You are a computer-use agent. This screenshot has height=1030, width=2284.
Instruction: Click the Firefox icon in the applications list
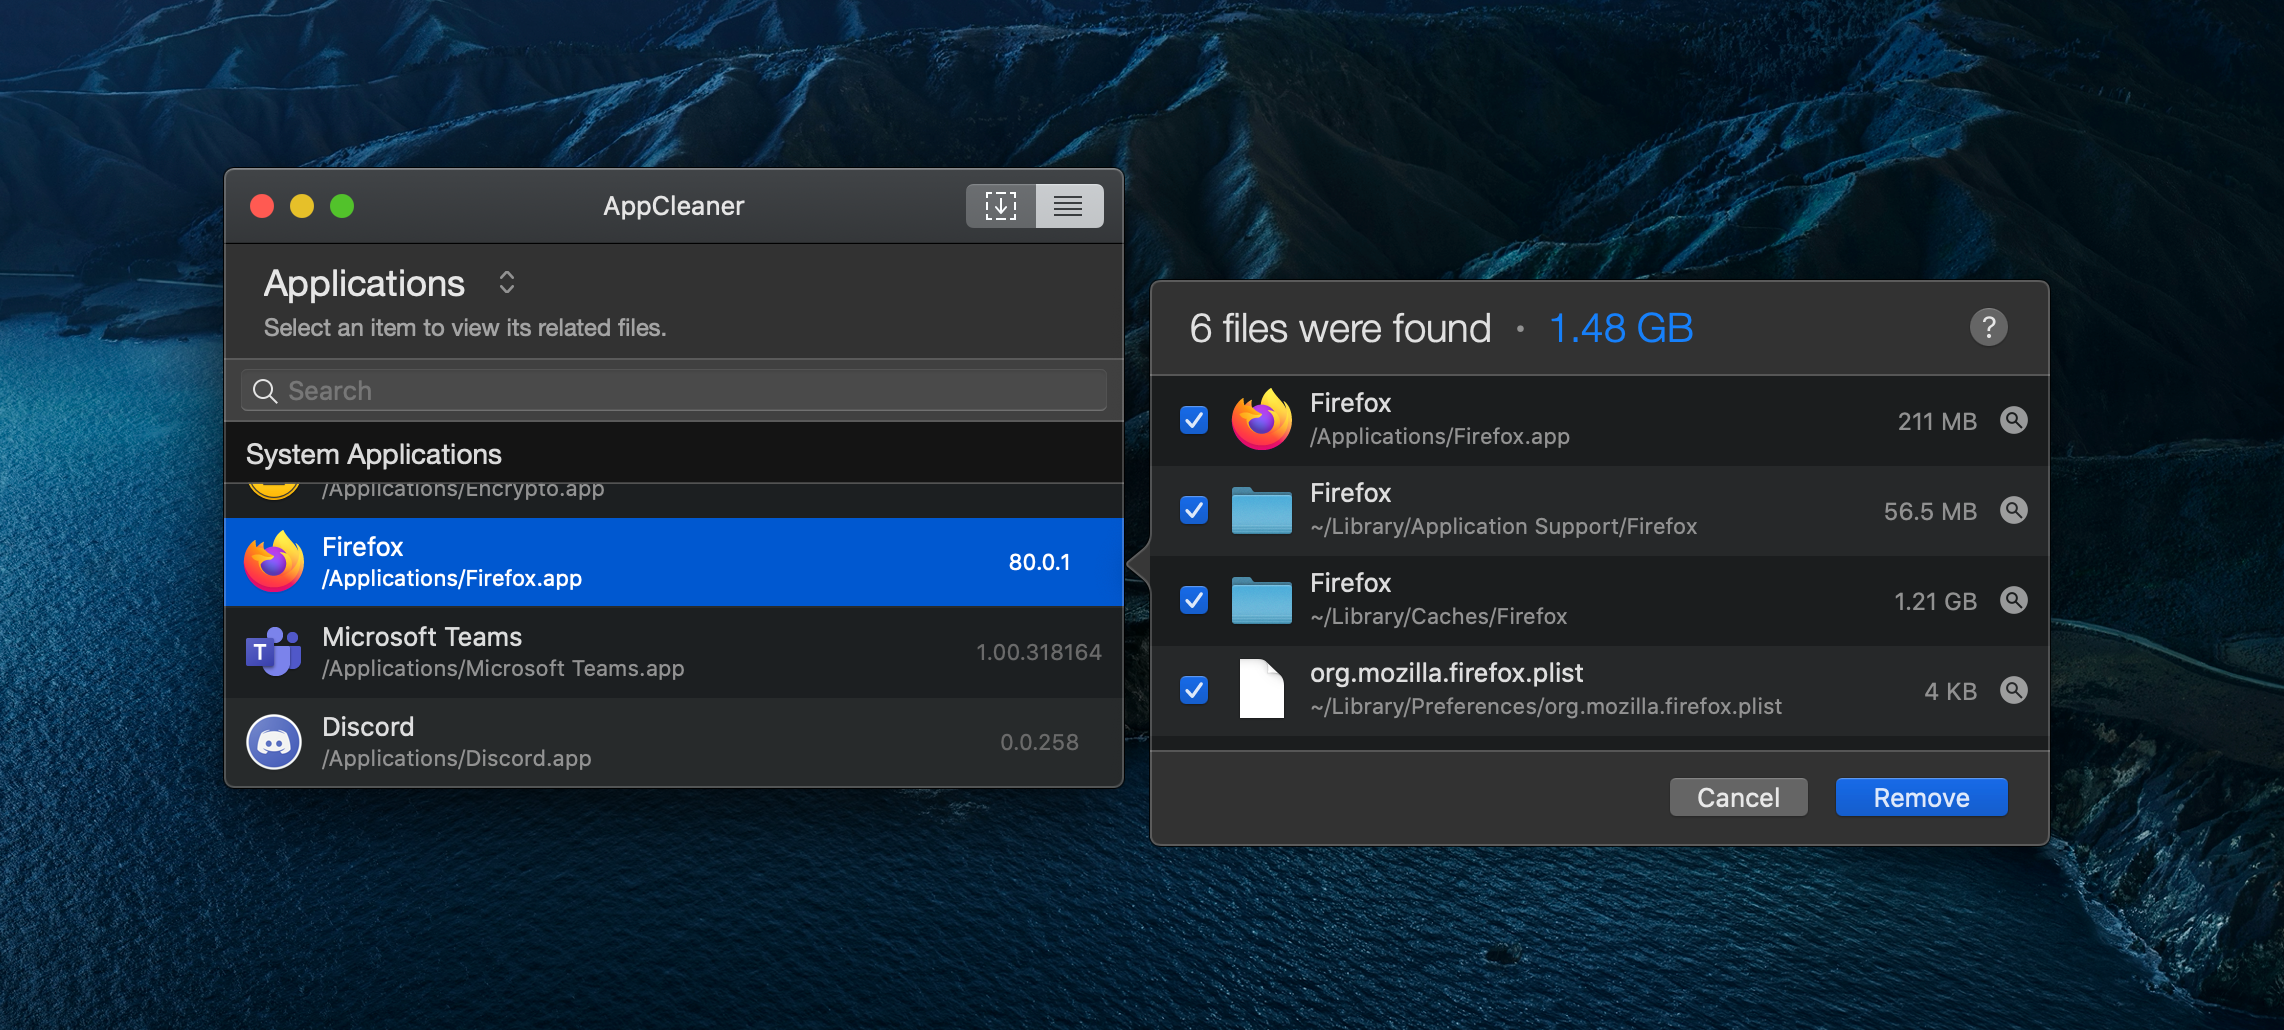click(274, 561)
